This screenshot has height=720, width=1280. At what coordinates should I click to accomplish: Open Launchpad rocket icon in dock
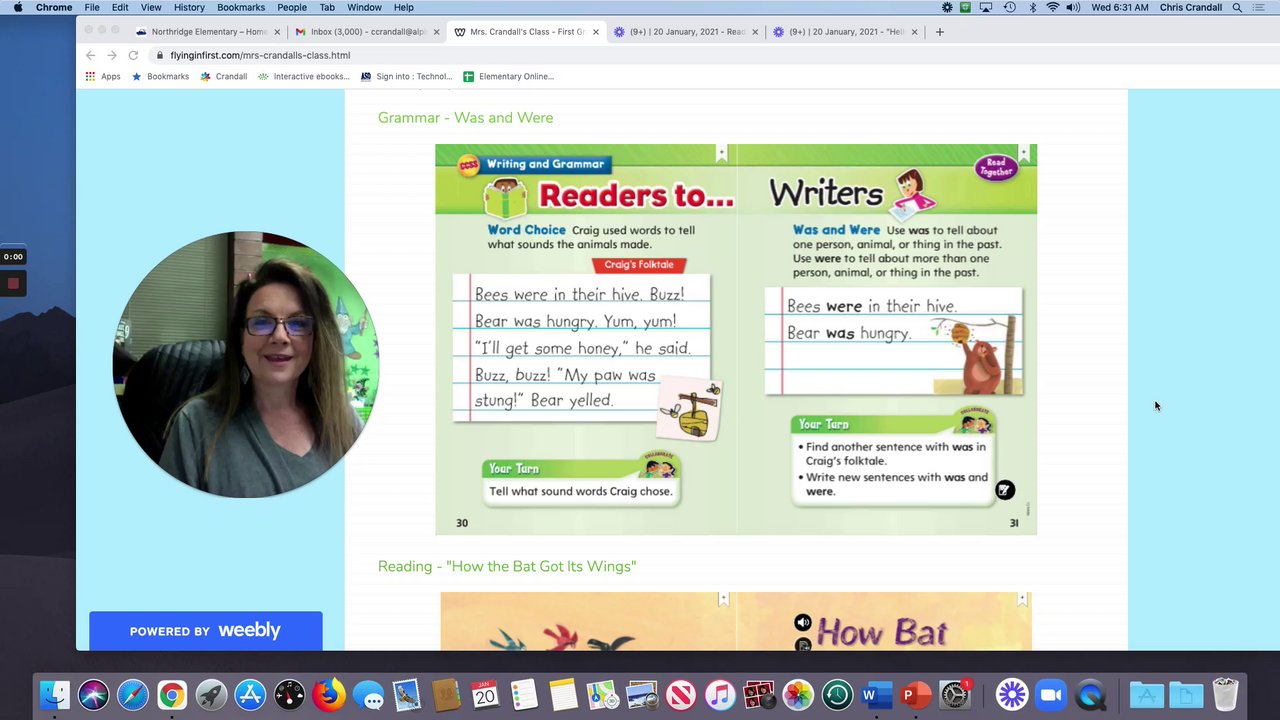click(211, 694)
